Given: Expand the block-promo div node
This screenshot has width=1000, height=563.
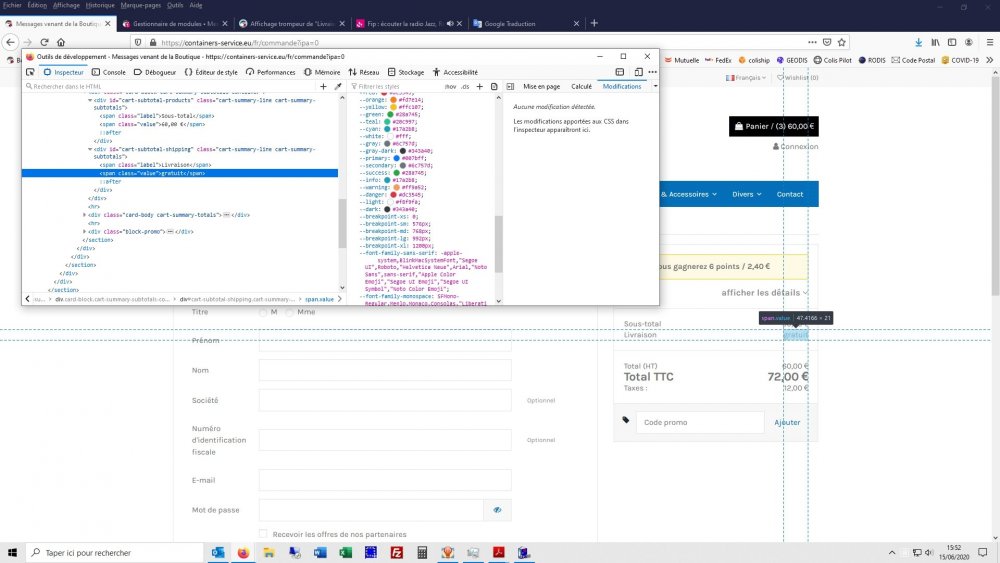Looking at the screenshot, I should click(85, 231).
